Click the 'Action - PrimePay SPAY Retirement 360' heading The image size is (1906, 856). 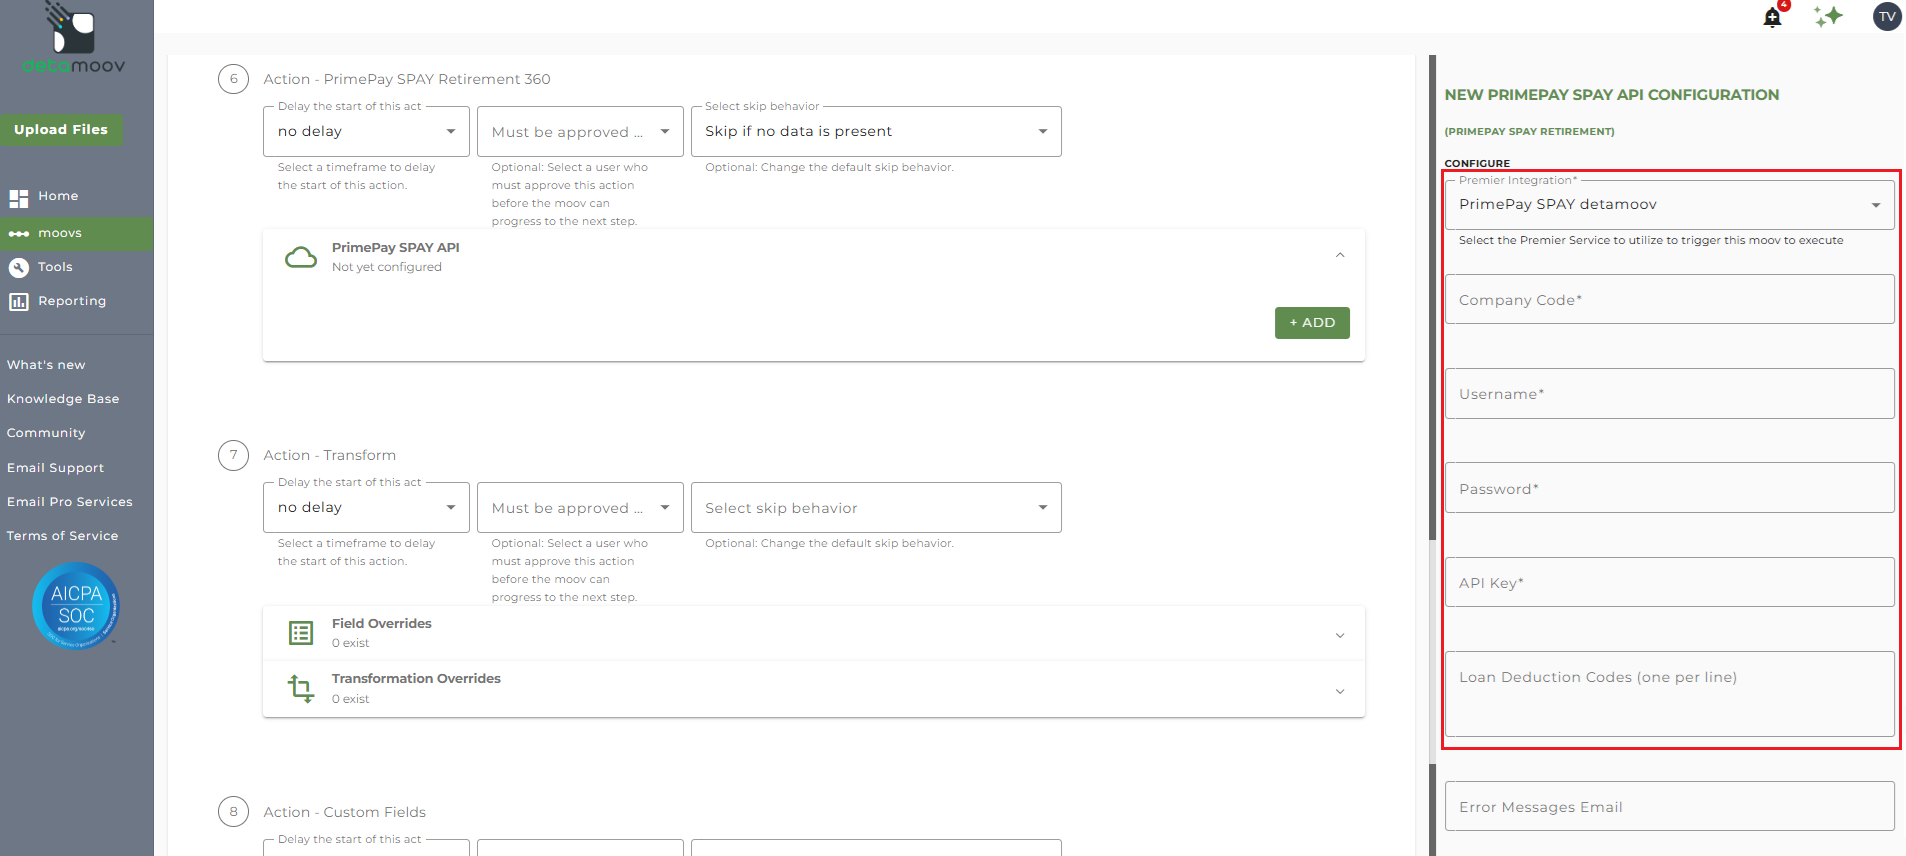[407, 79]
